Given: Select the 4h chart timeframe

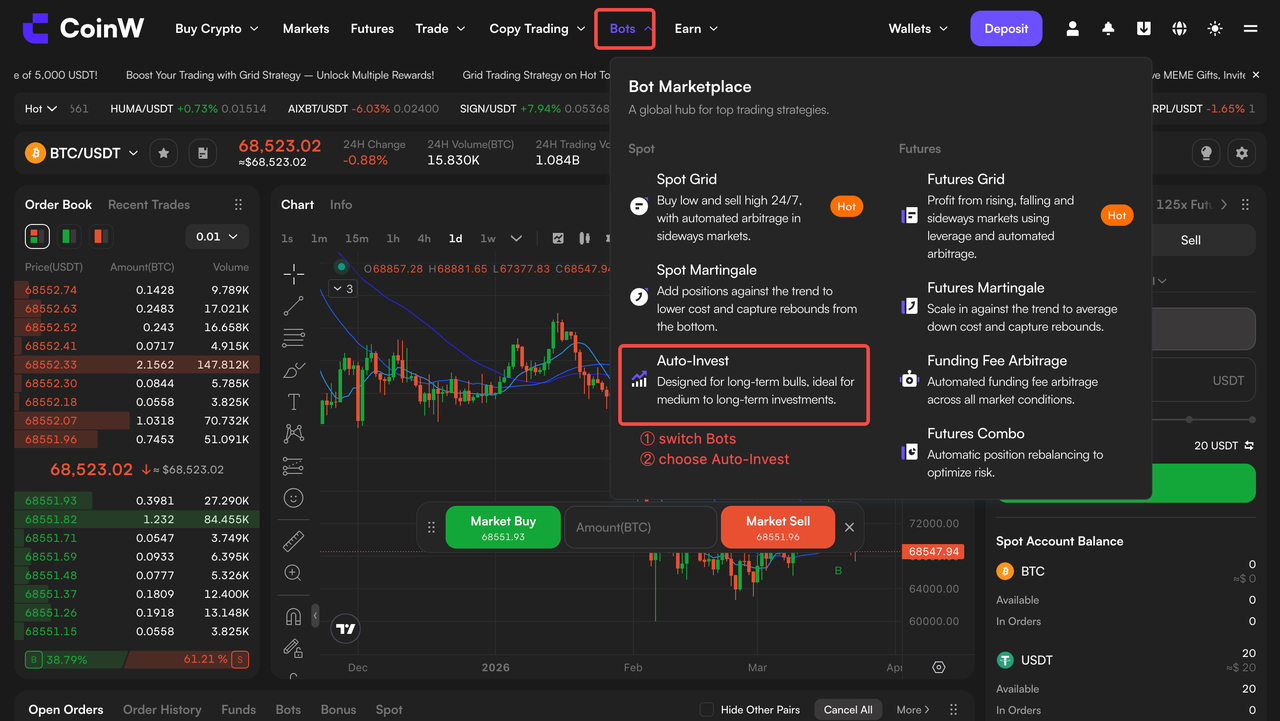Looking at the screenshot, I should point(424,238).
